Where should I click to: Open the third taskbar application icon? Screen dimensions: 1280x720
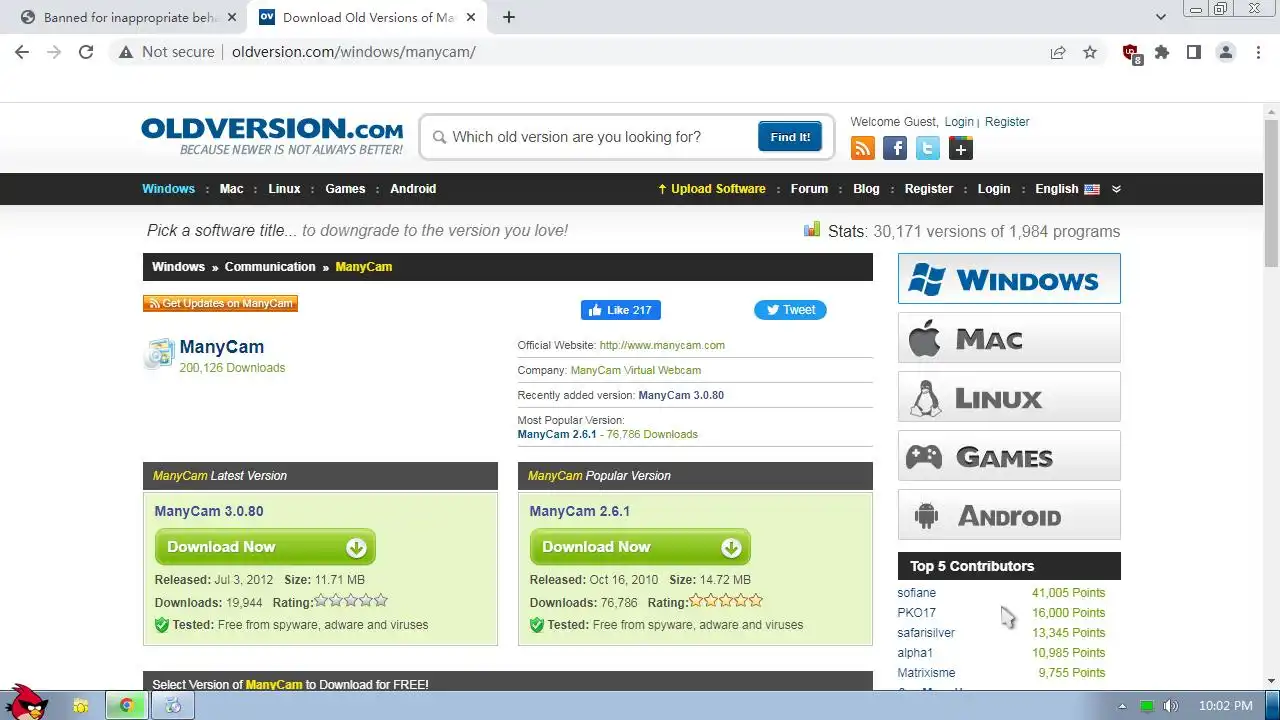tap(173, 706)
